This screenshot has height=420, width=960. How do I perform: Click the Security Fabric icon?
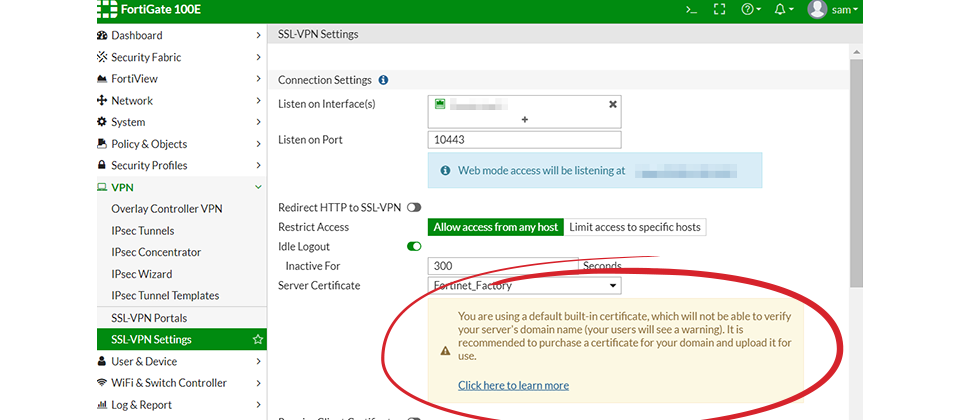point(102,57)
